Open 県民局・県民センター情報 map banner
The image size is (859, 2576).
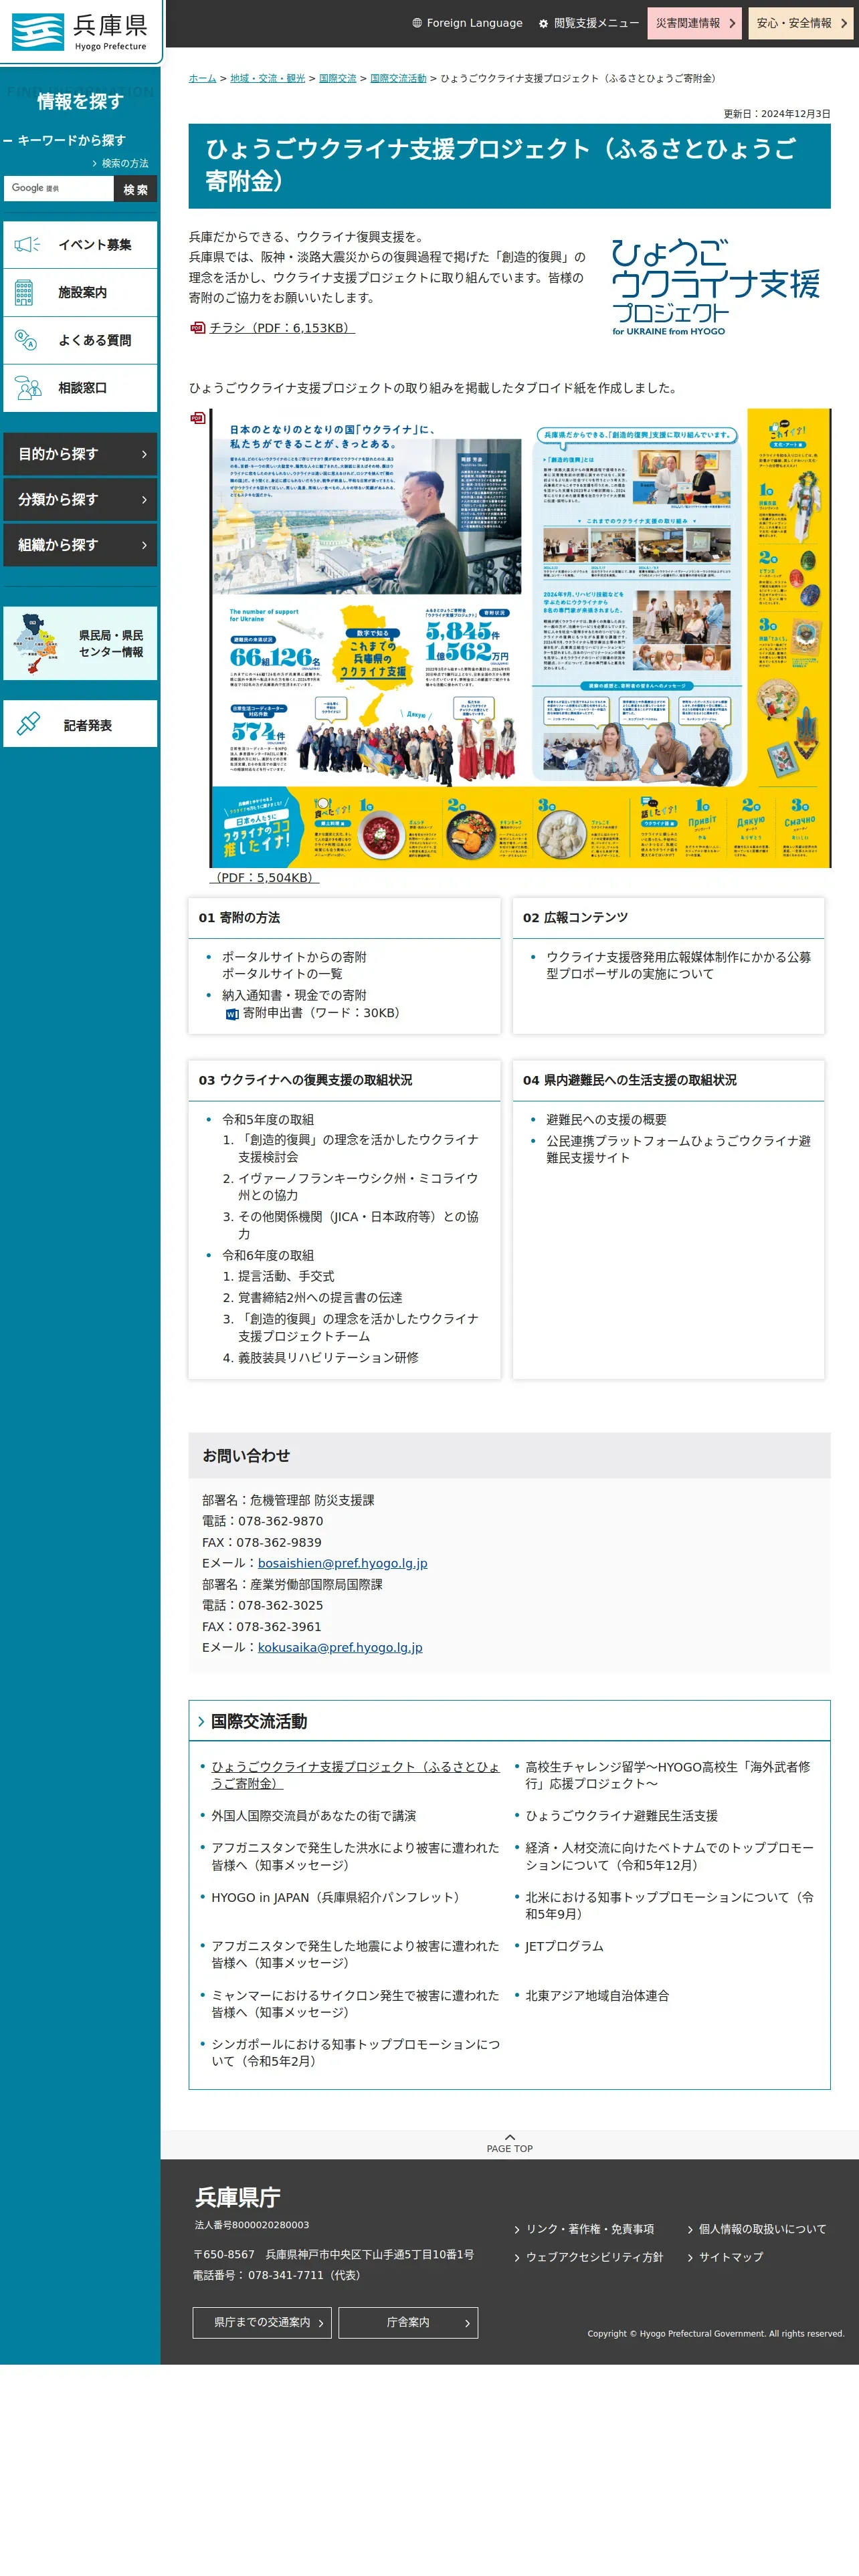(80, 643)
